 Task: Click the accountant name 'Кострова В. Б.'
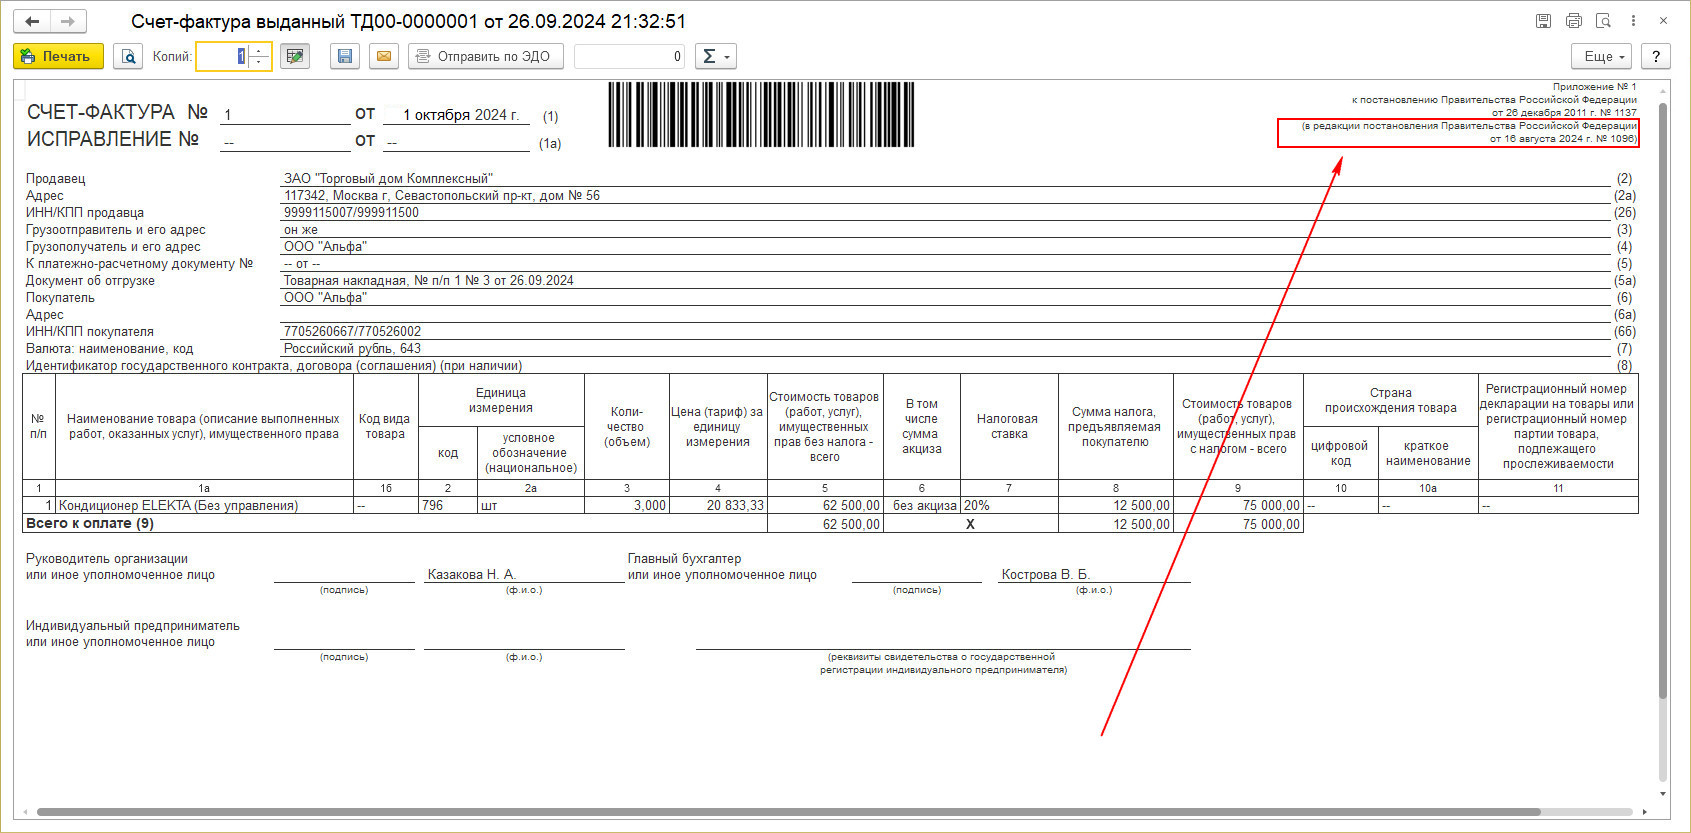1045,575
